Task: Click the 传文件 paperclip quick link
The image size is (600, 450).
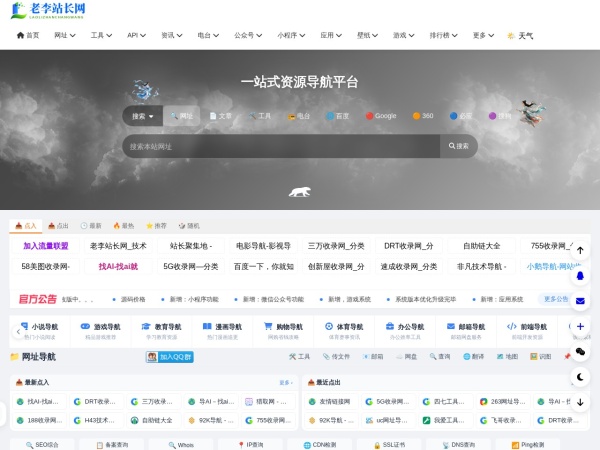Action: pos(336,357)
